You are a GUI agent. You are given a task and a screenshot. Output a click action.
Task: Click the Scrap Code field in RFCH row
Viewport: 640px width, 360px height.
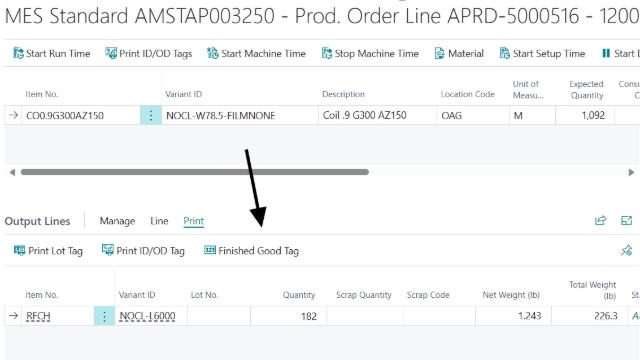[x=439, y=316]
